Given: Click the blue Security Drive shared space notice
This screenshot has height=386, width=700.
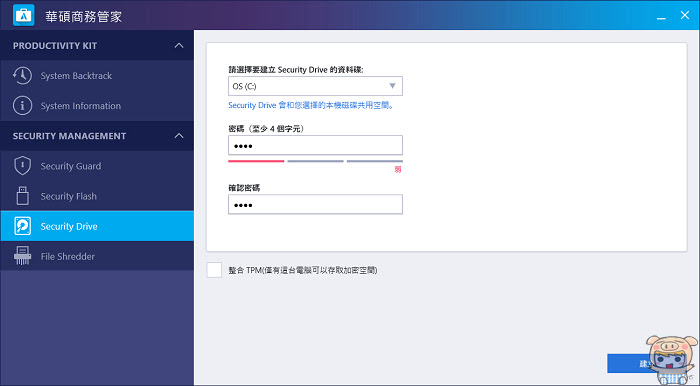Looking at the screenshot, I should pyautogui.click(x=312, y=106).
